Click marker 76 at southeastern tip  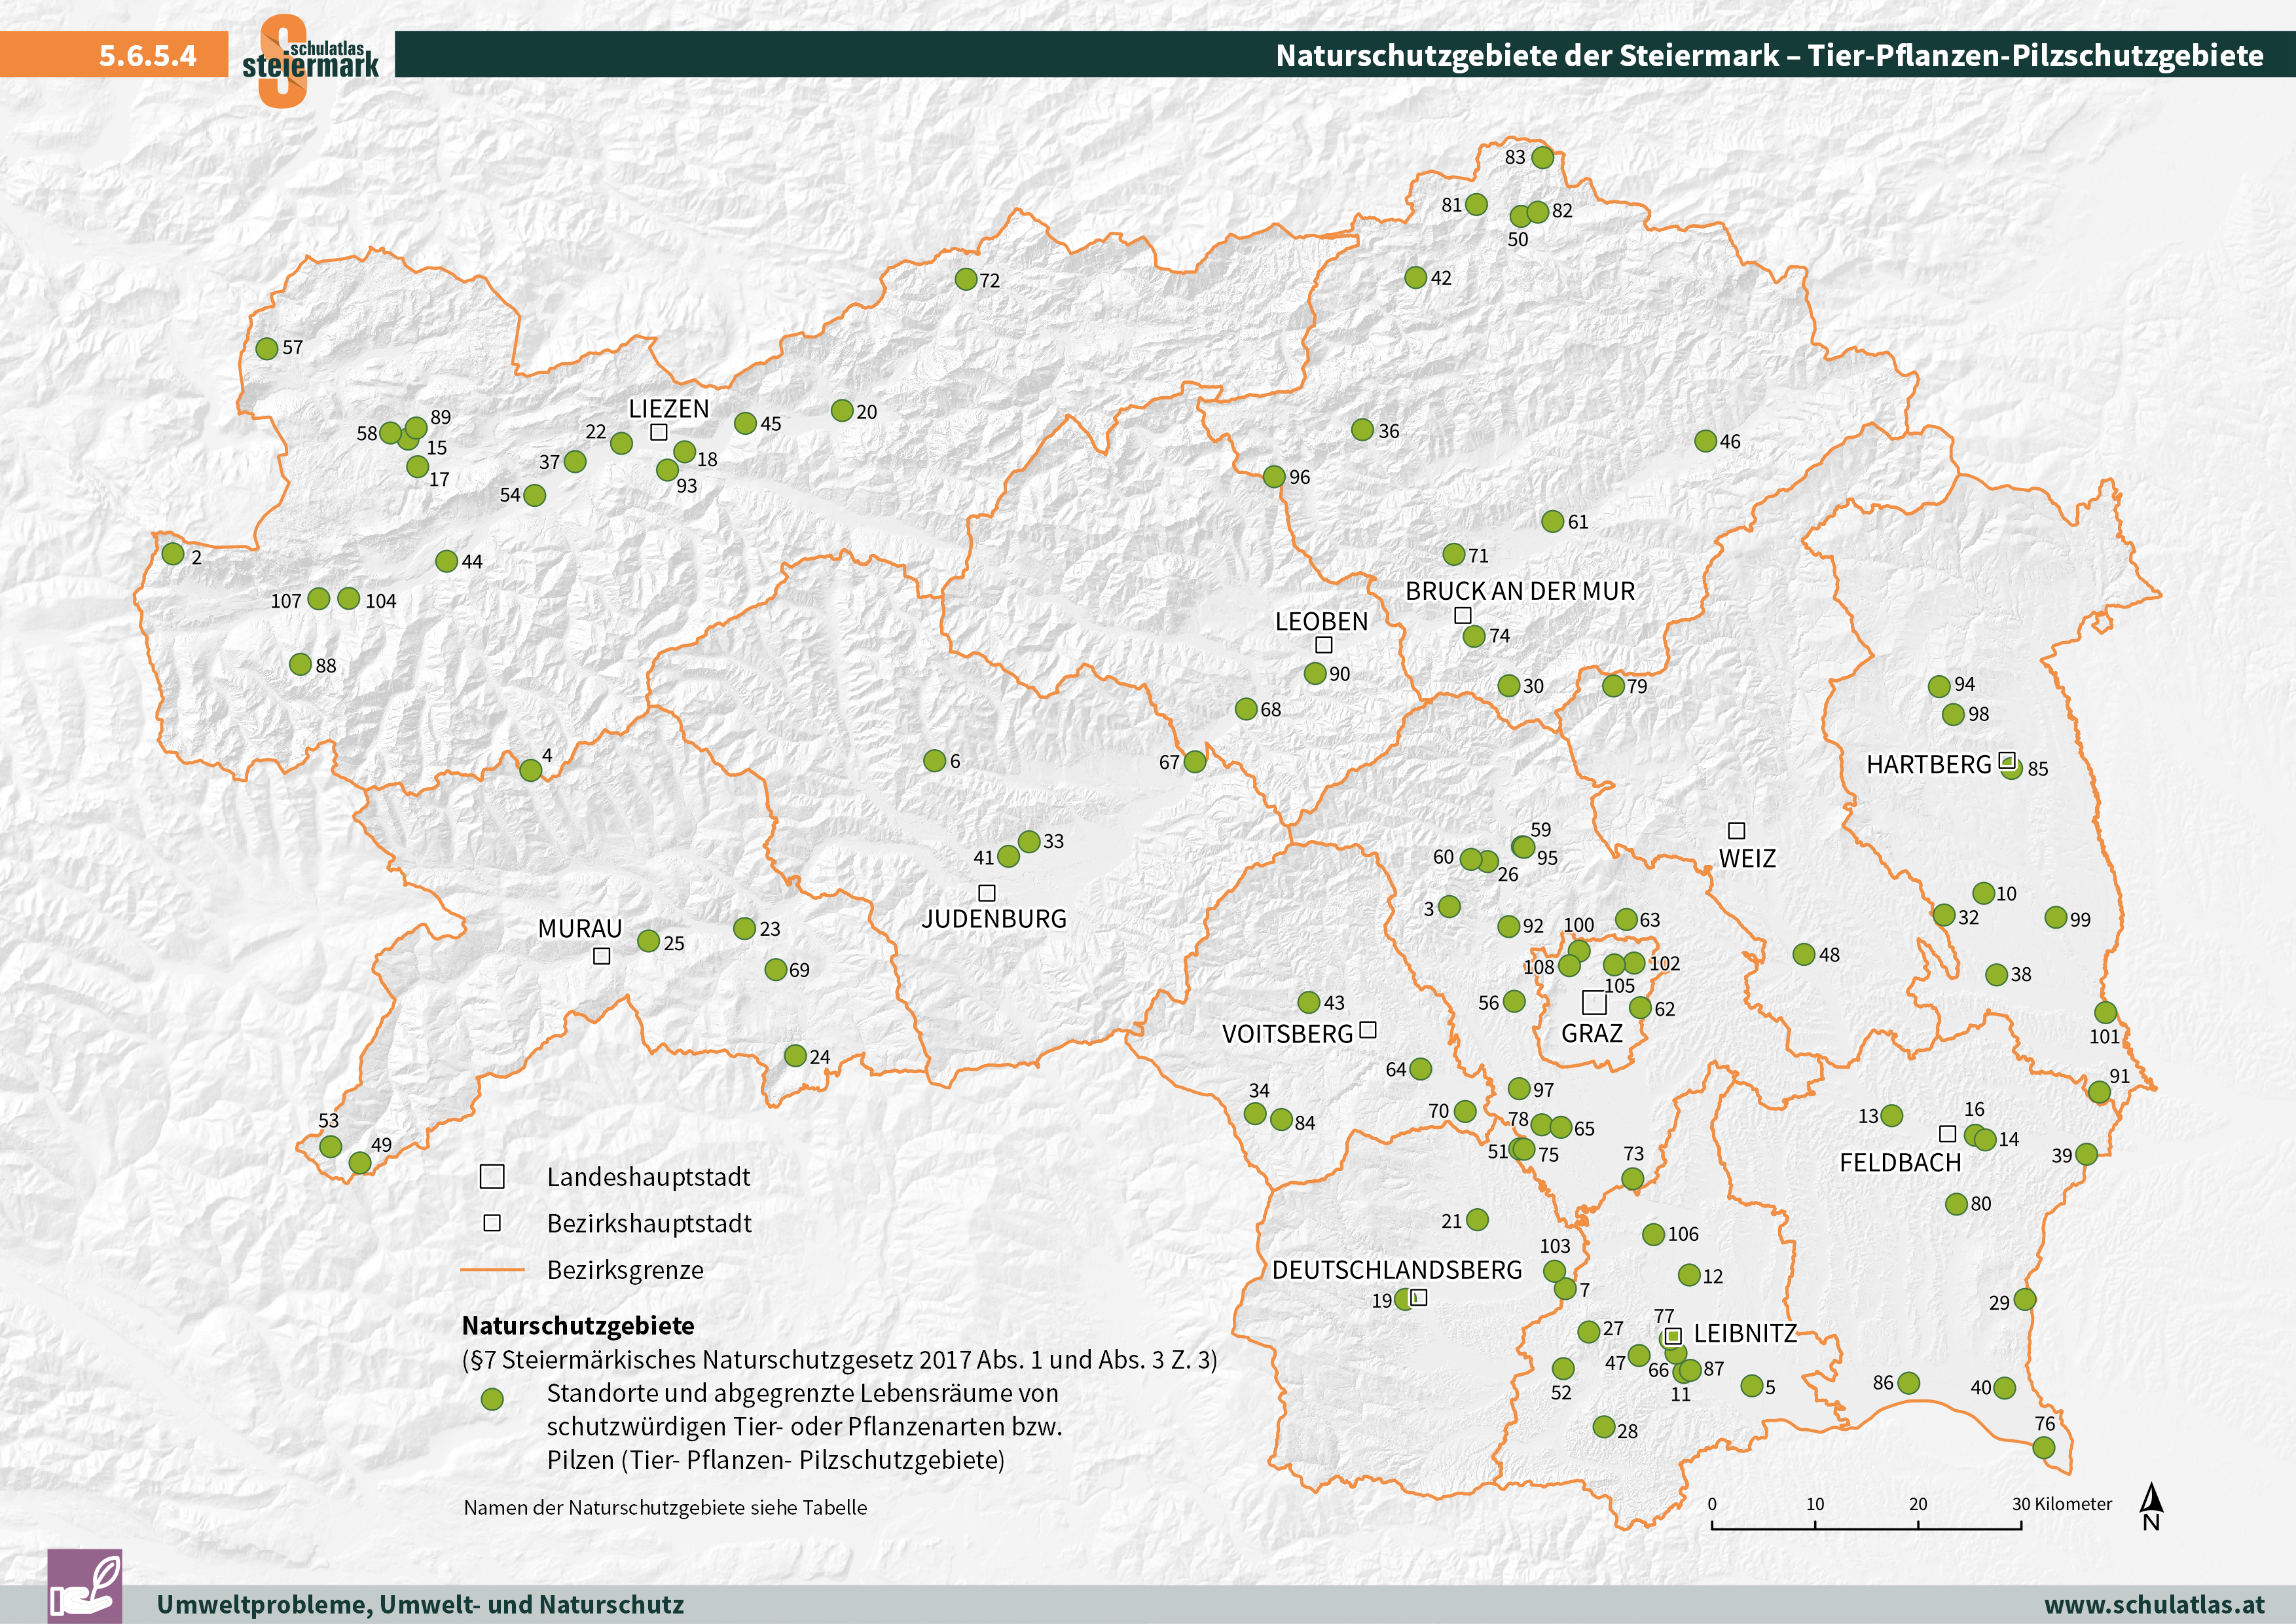coord(2044,1447)
